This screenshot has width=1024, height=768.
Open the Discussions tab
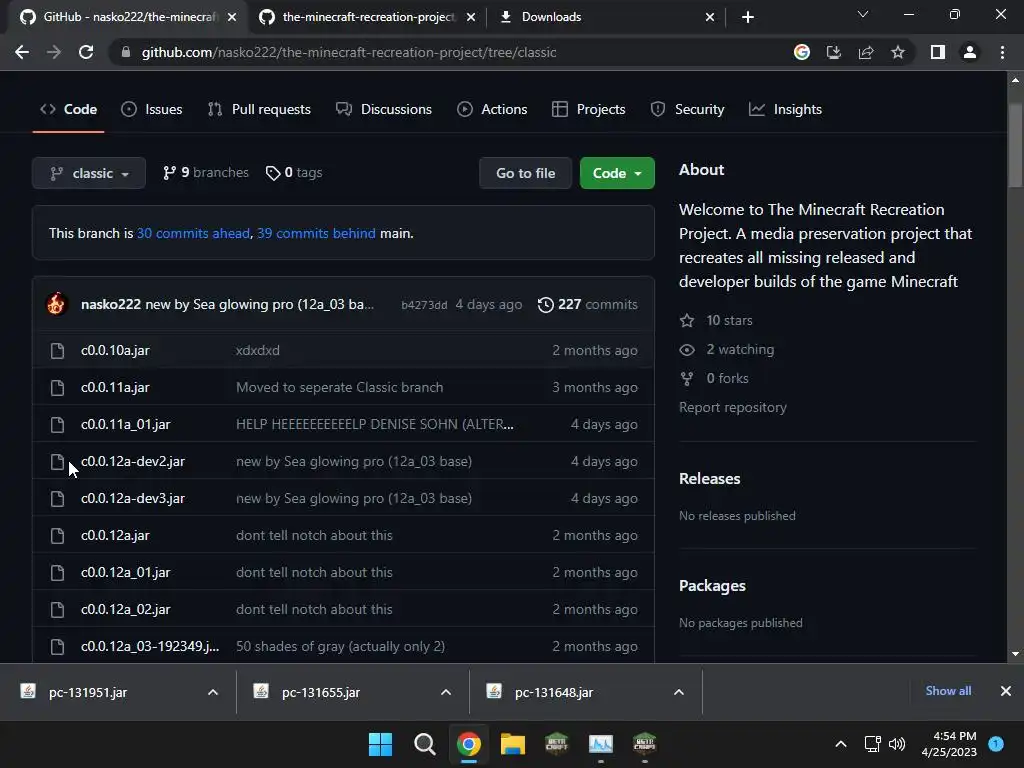(384, 109)
